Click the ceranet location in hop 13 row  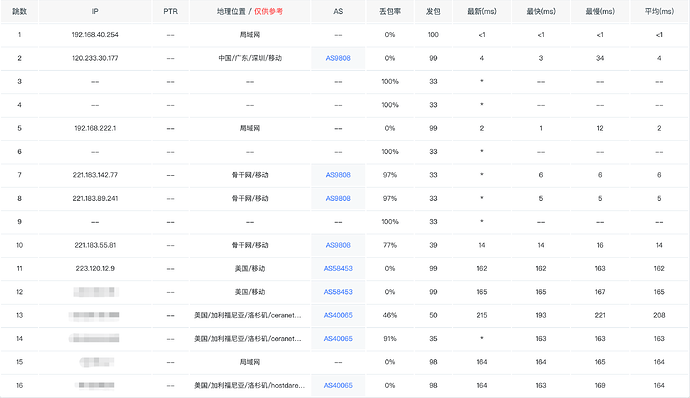[x=248, y=315]
